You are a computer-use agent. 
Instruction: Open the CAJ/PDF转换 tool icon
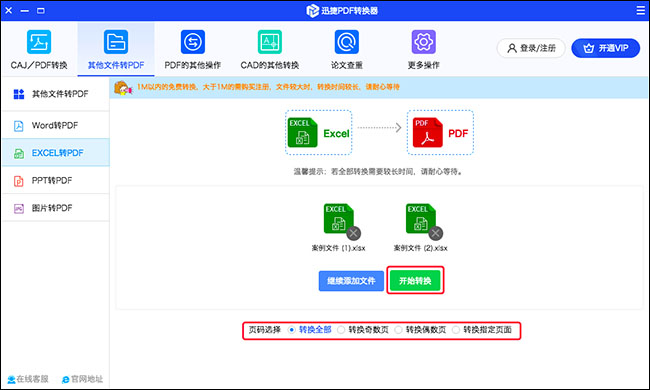tap(39, 42)
